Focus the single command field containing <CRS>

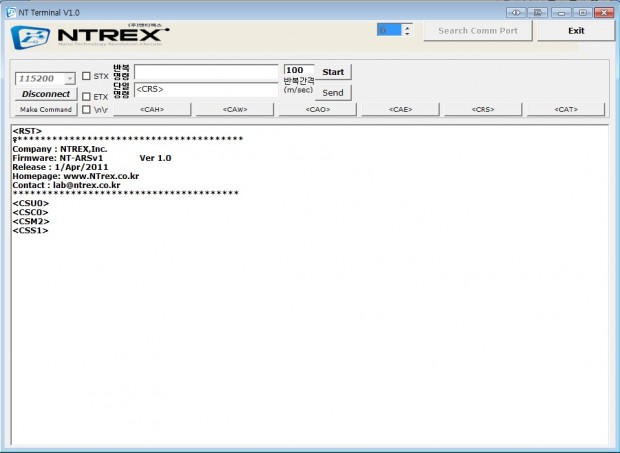(206, 90)
